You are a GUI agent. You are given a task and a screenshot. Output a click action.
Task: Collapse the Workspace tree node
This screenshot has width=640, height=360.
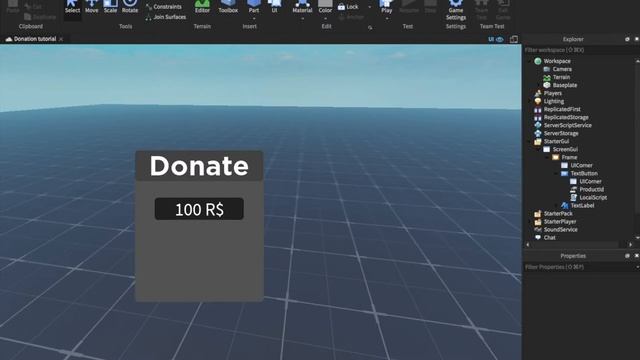click(530, 61)
